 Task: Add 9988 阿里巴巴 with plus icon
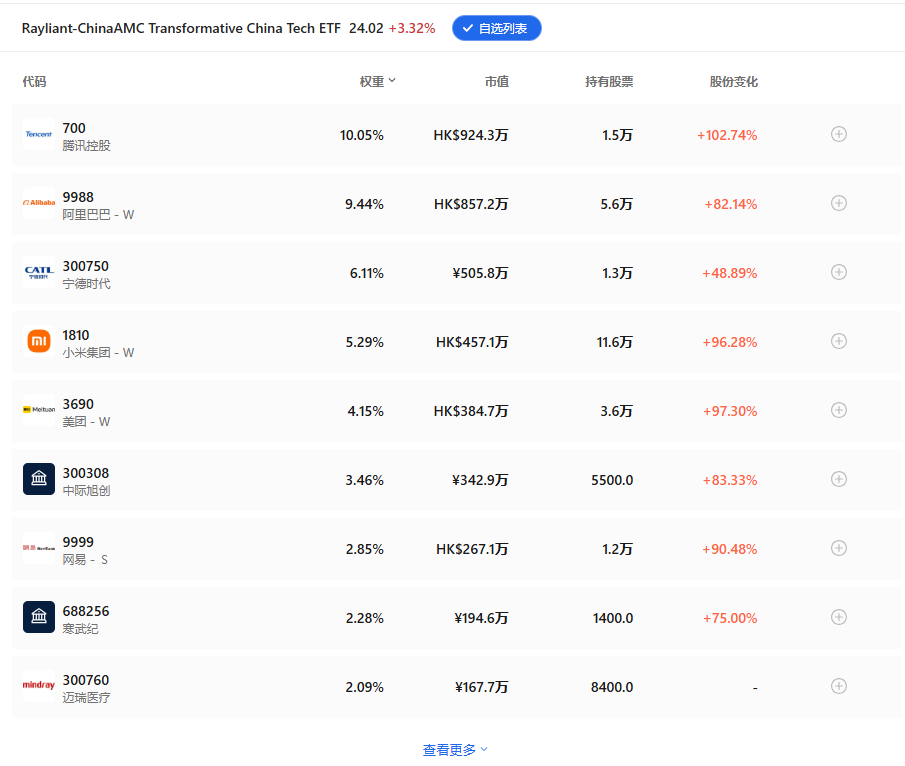point(839,203)
